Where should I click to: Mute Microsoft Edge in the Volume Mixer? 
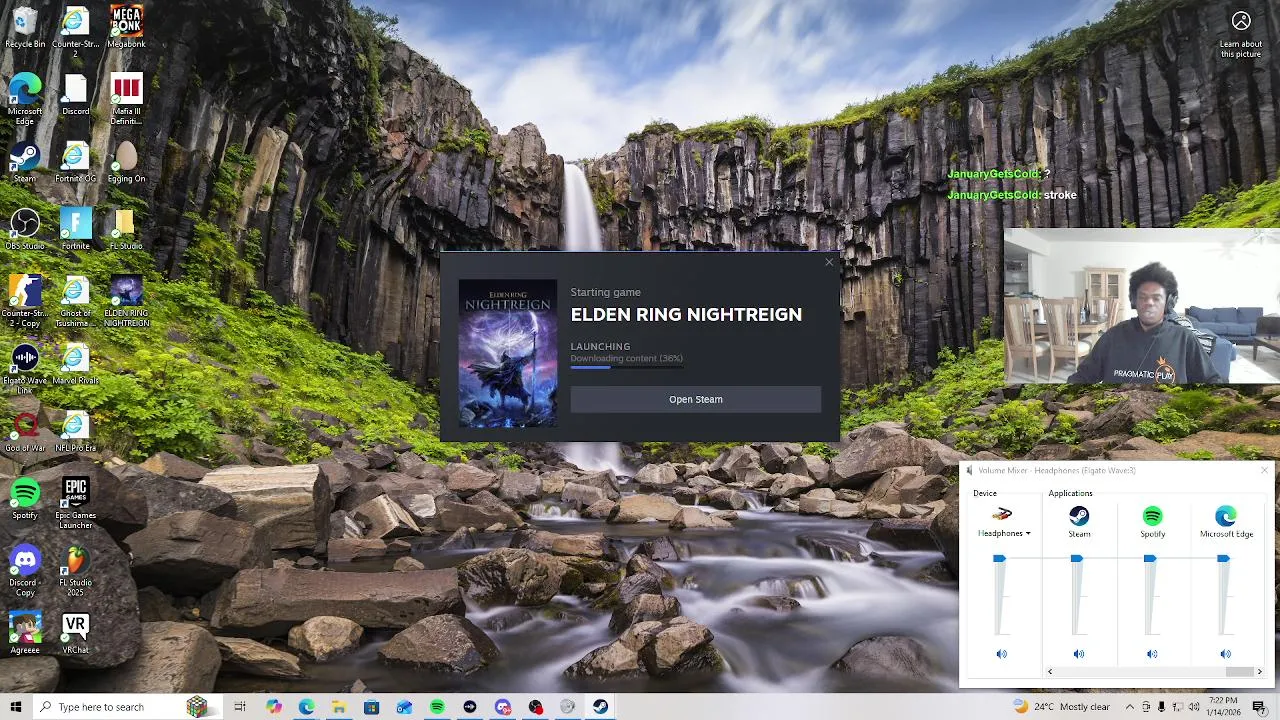tap(1226, 654)
